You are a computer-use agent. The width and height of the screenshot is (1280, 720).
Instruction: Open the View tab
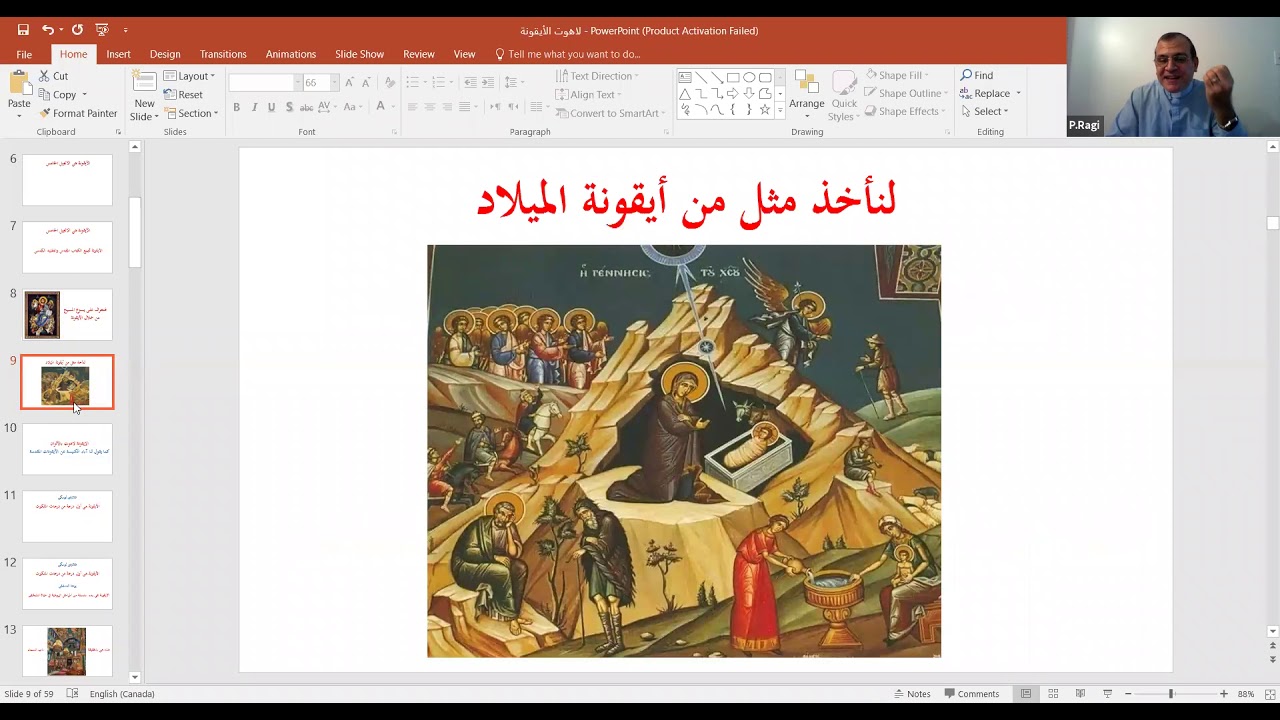click(x=464, y=54)
